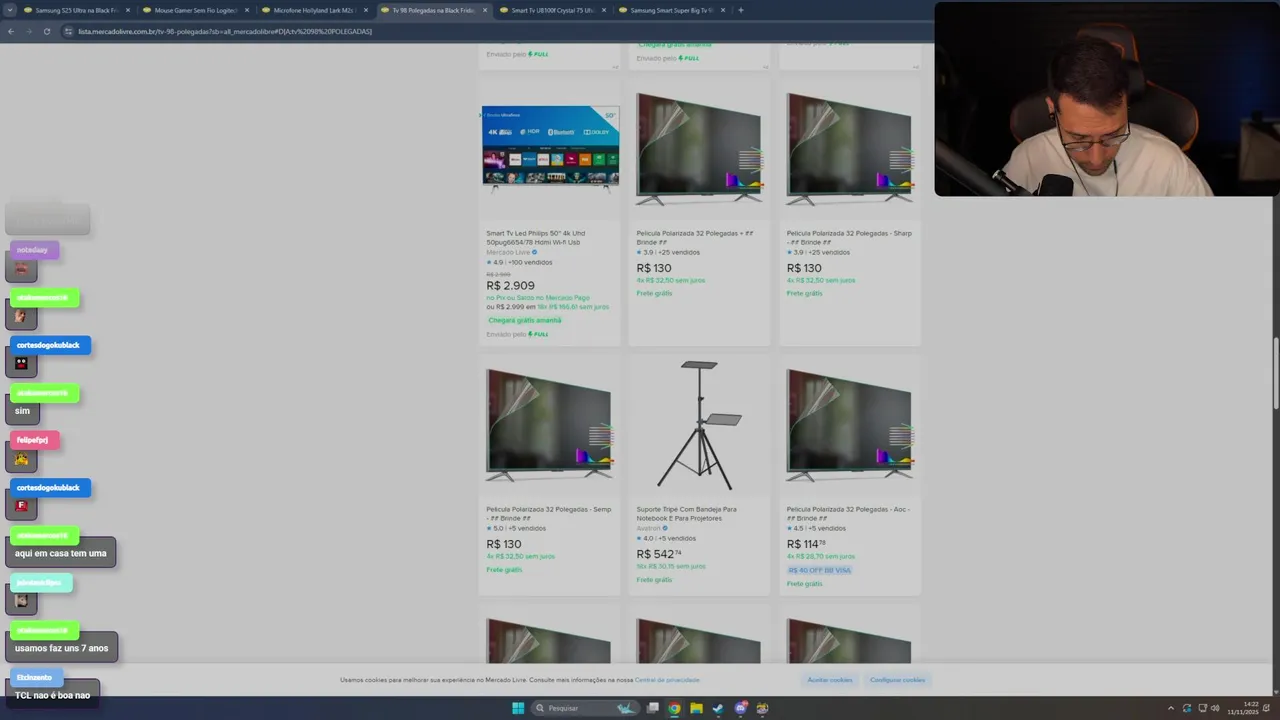The width and height of the screenshot is (1280, 720).
Task: Open Configurar cookies settings button
Action: (x=897, y=680)
